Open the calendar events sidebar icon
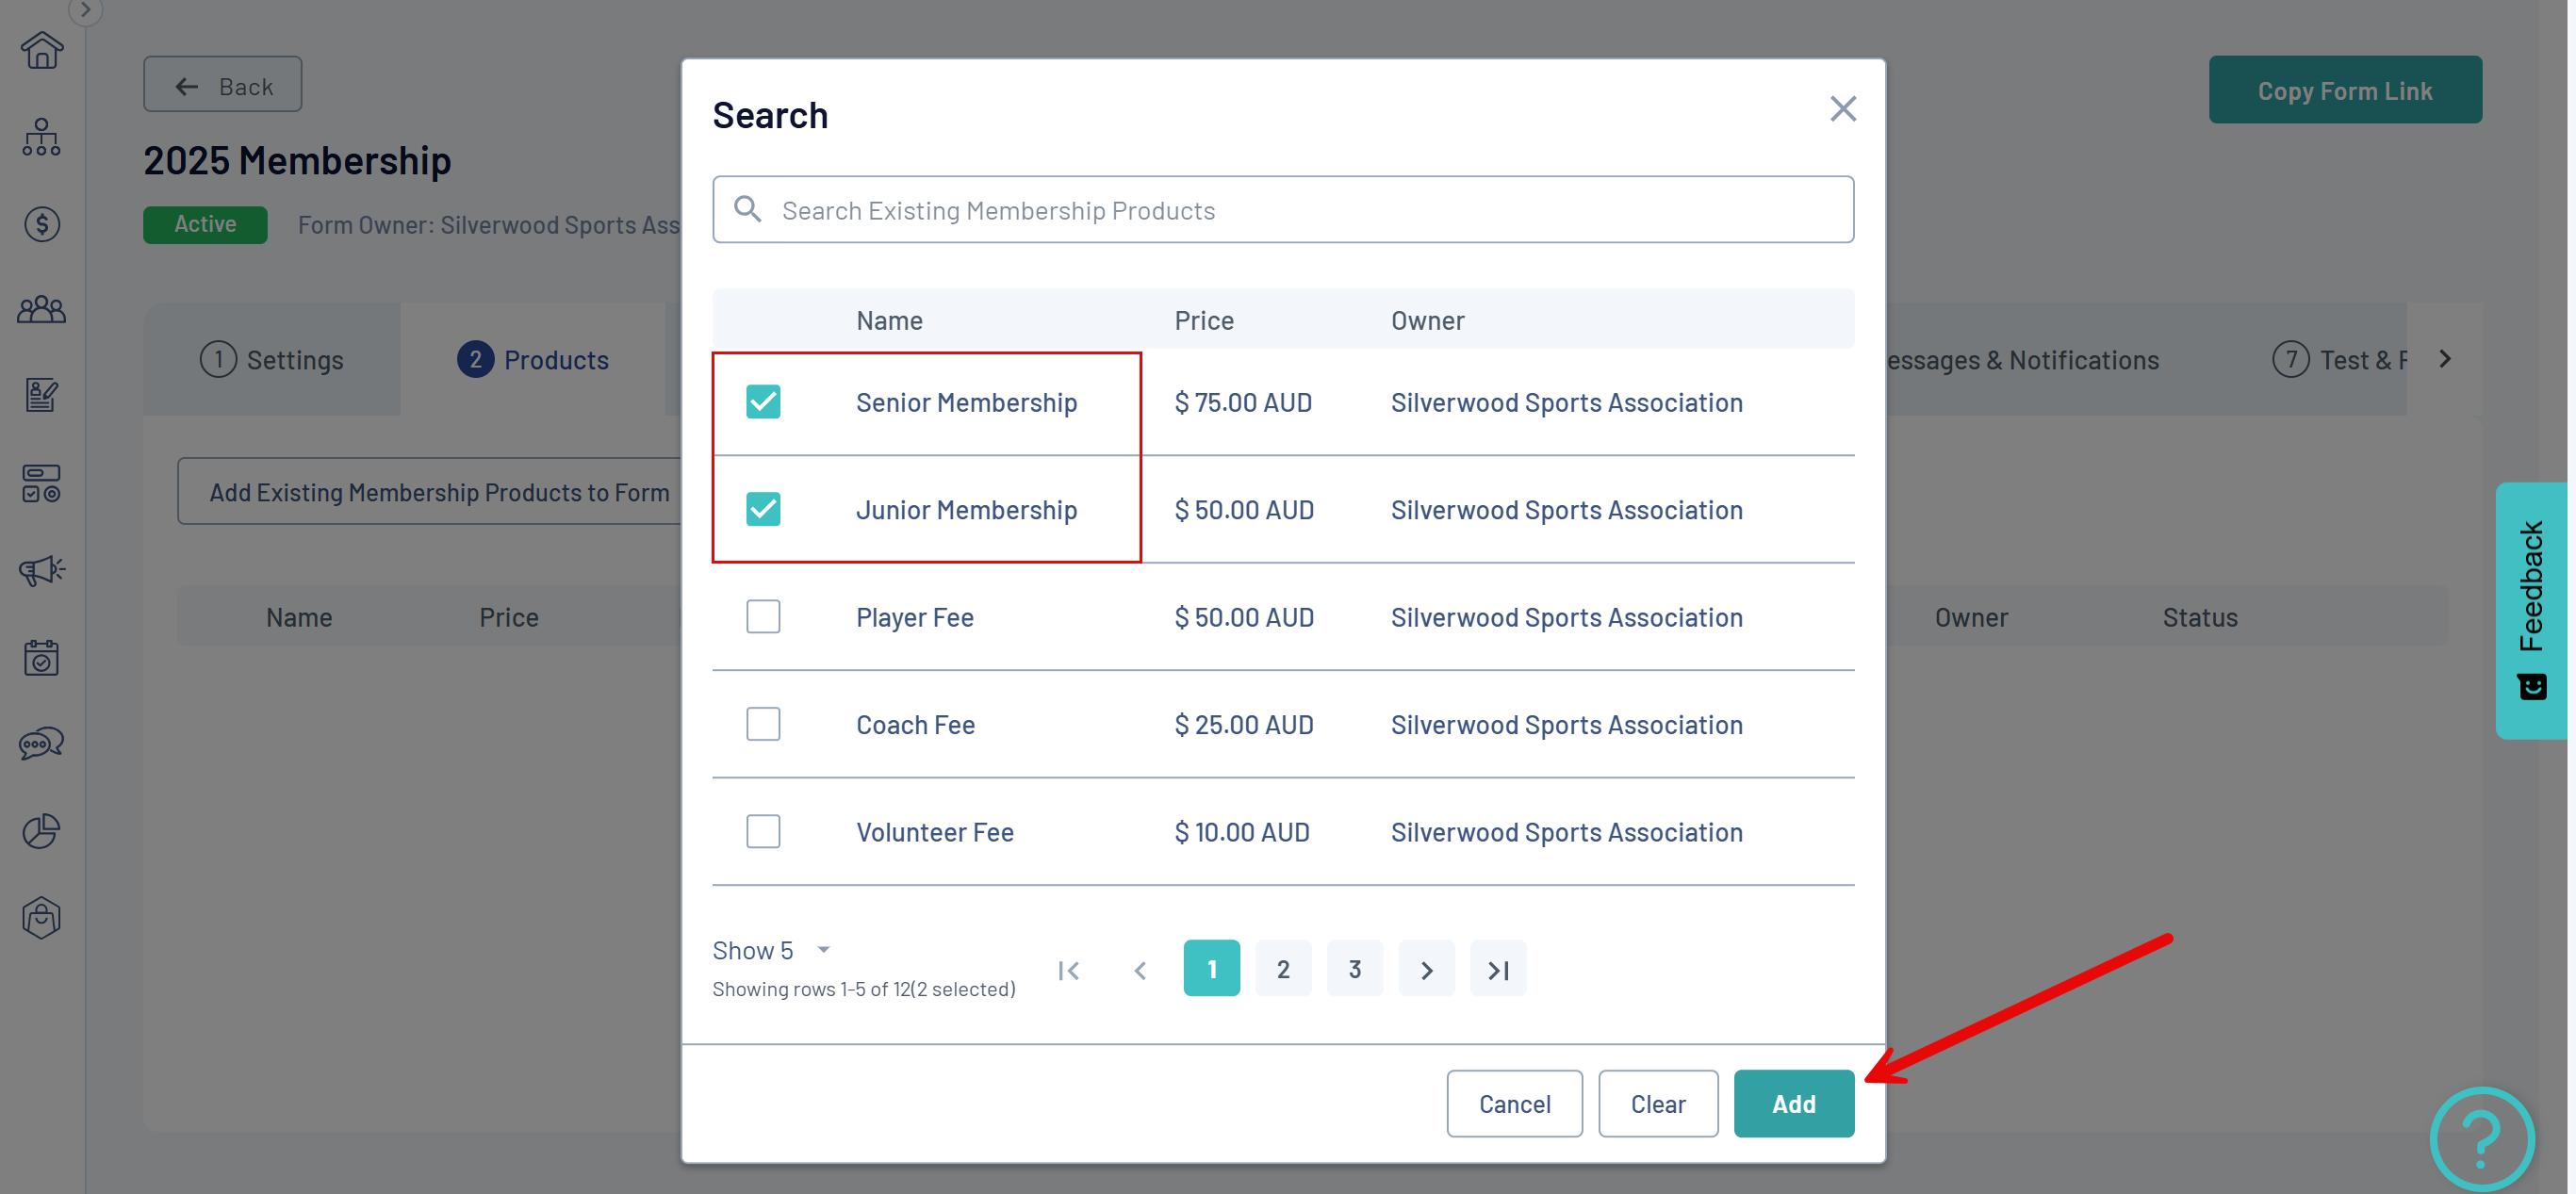The image size is (2576, 1194). point(41,658)
